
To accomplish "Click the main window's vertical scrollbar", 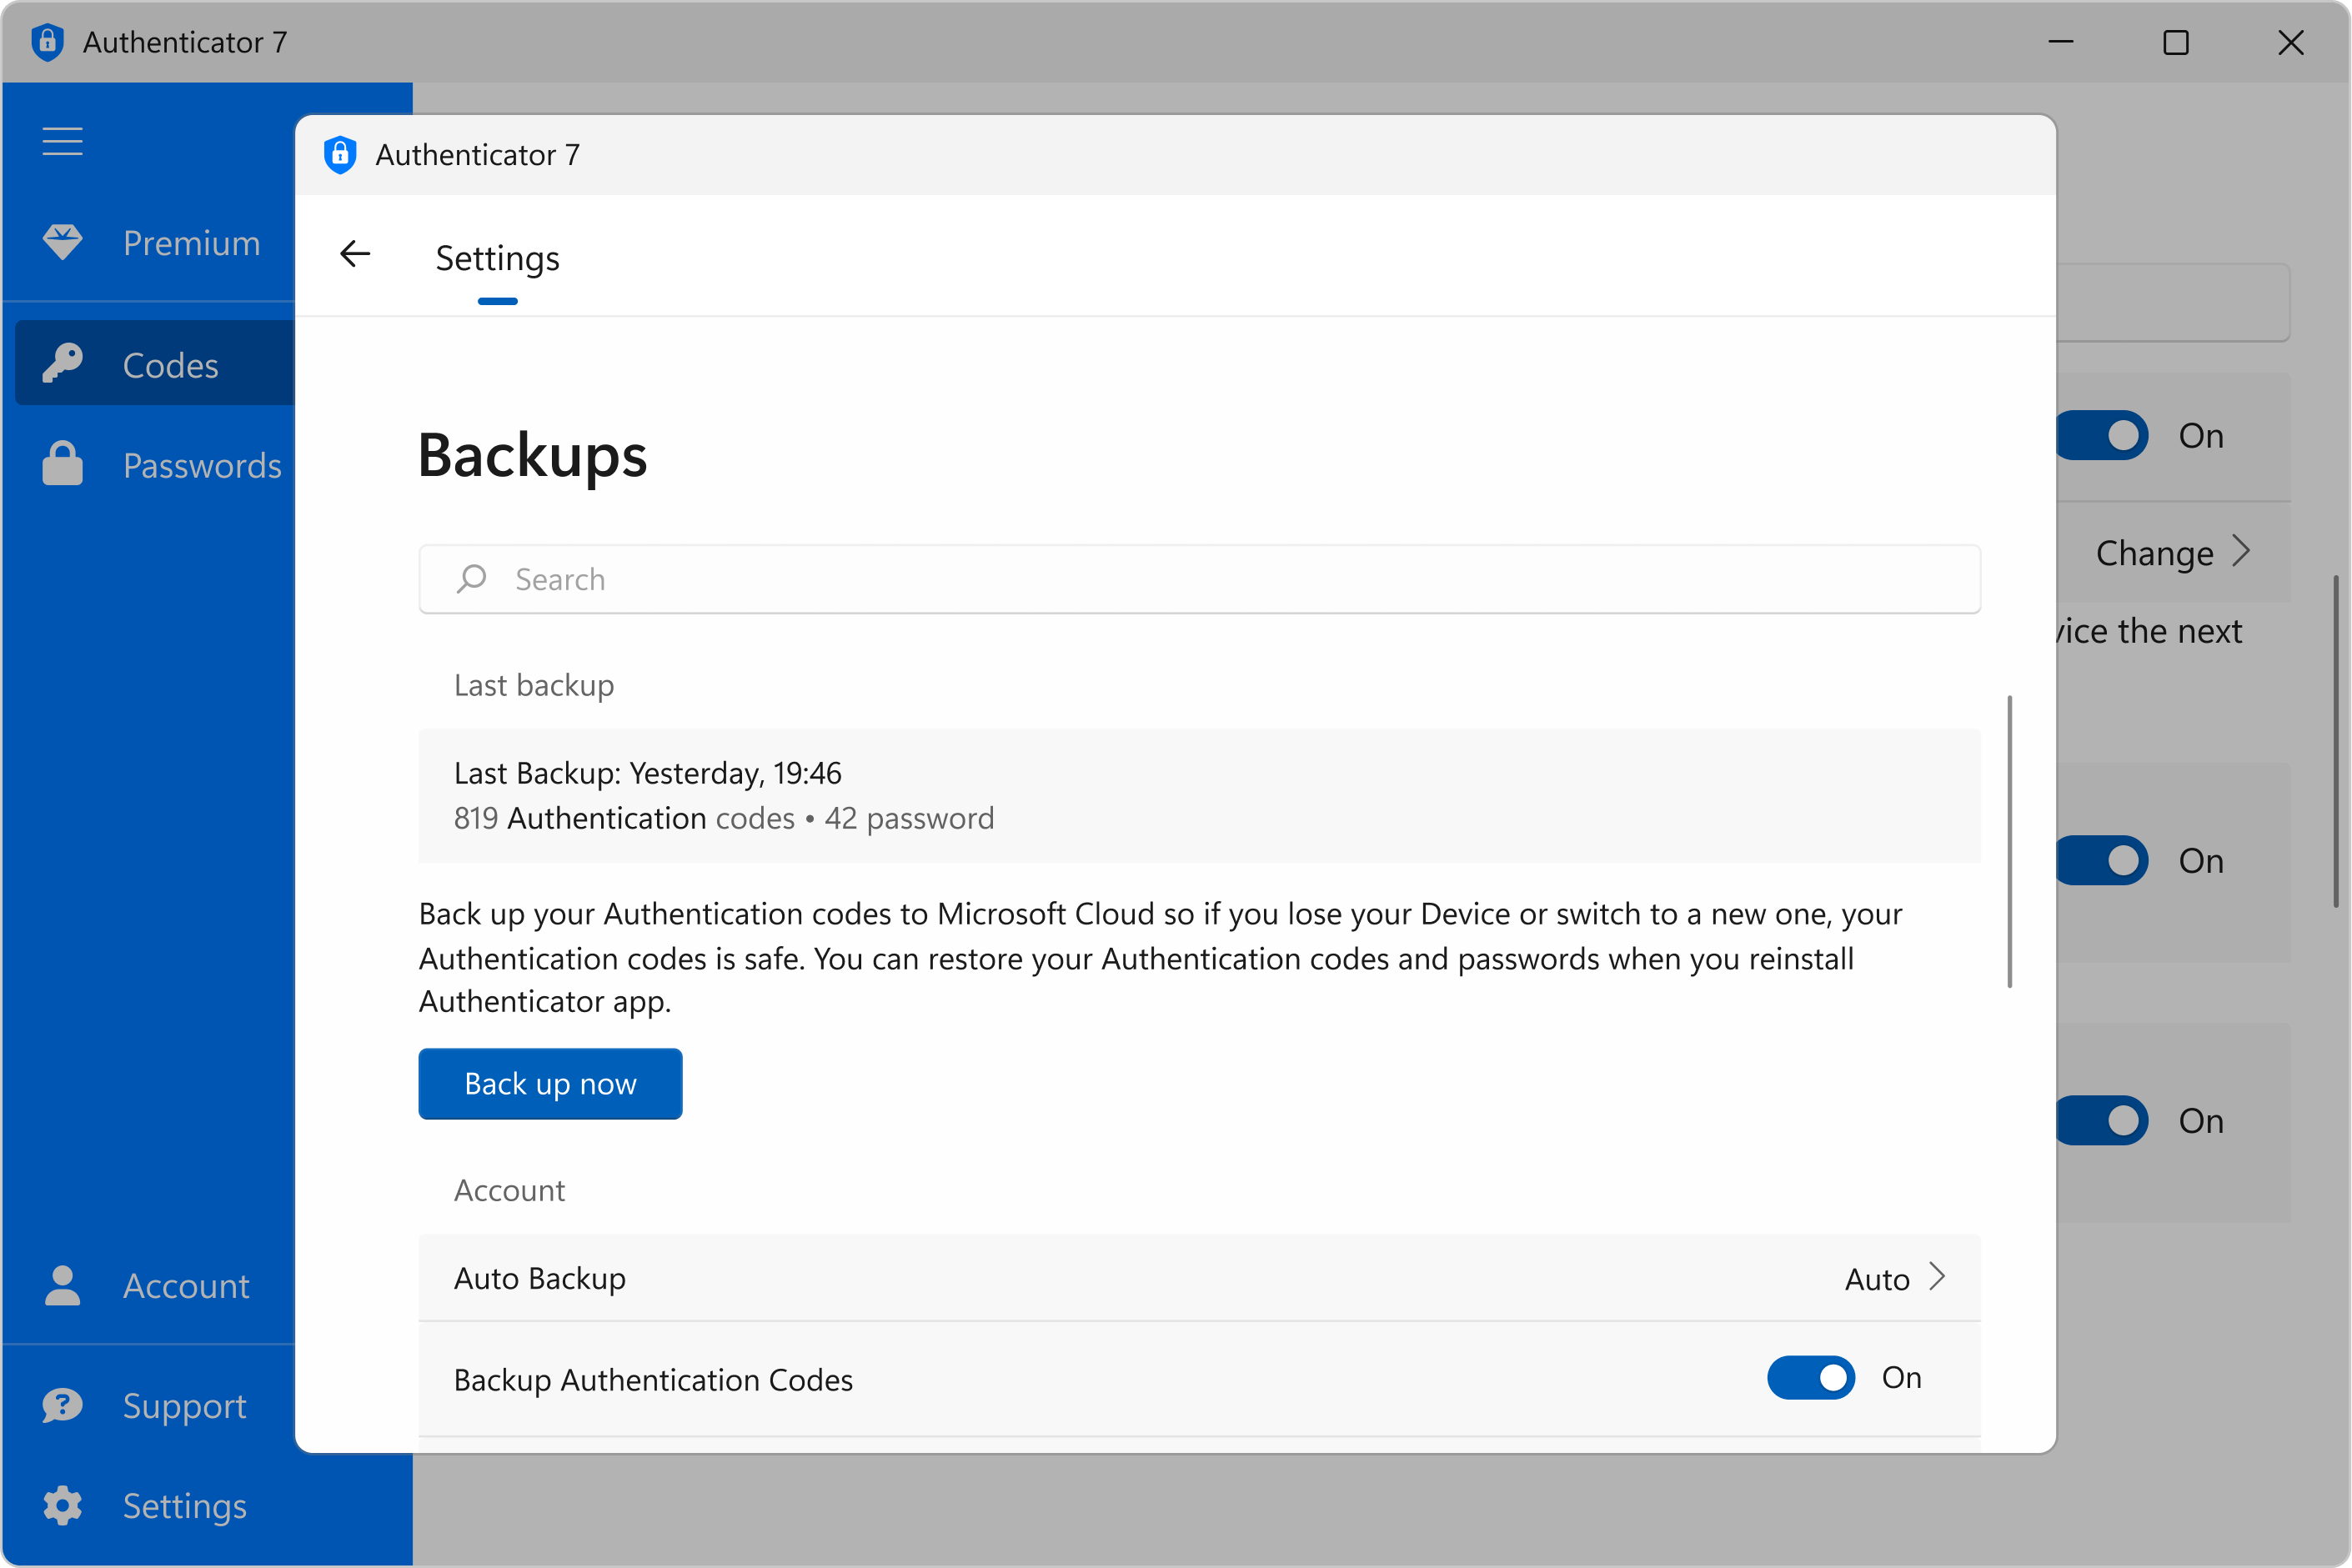I will coord(2336,741).
